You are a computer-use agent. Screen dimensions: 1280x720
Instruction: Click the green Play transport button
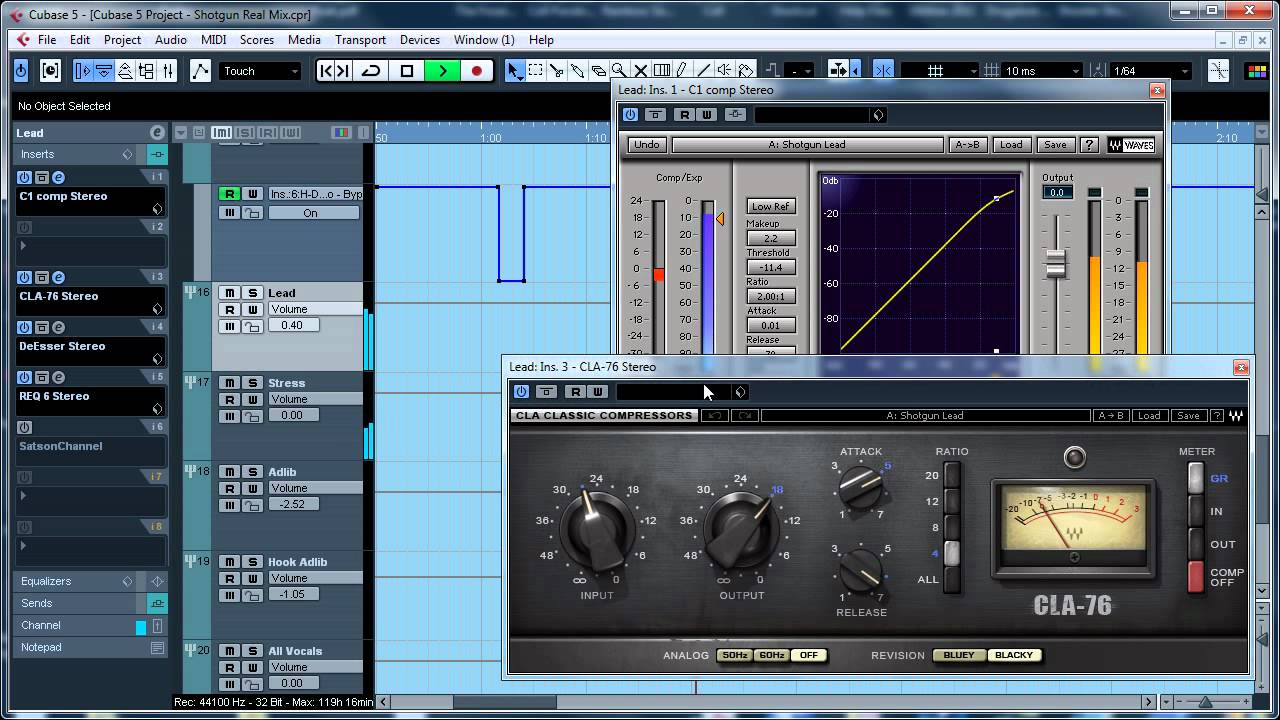[x=442, y=71]
